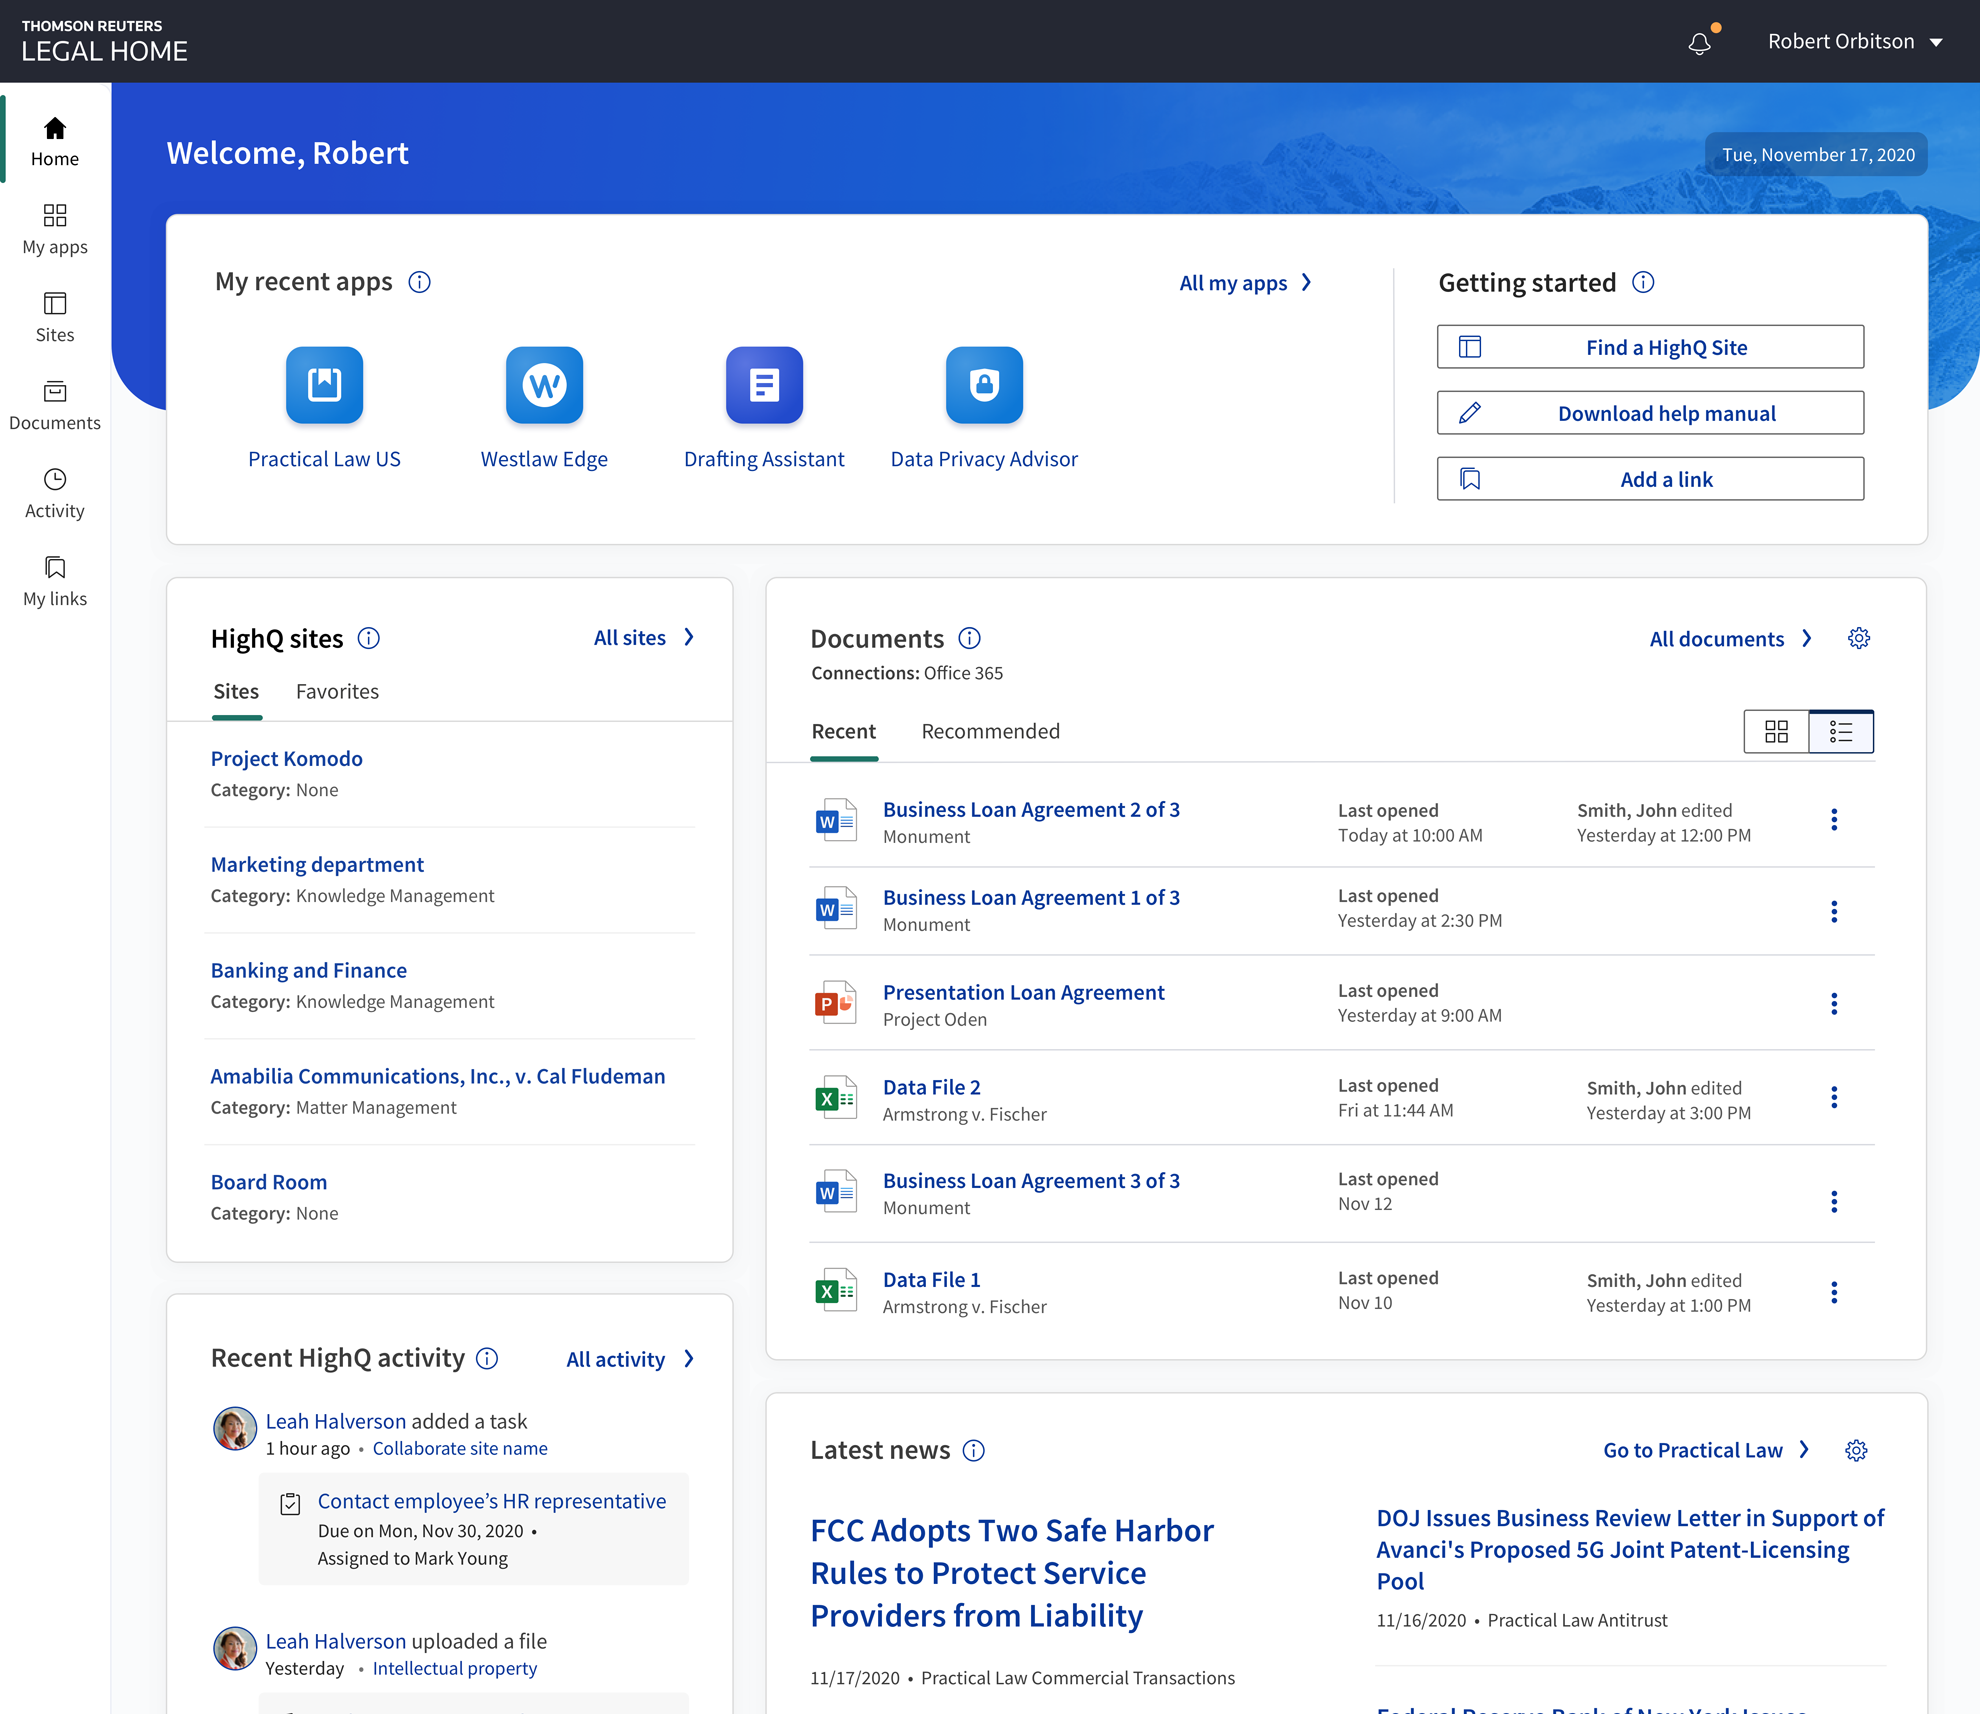Go to My links in sidebar
This screenshot has width=1980, height=1714.
coord(55,581)
